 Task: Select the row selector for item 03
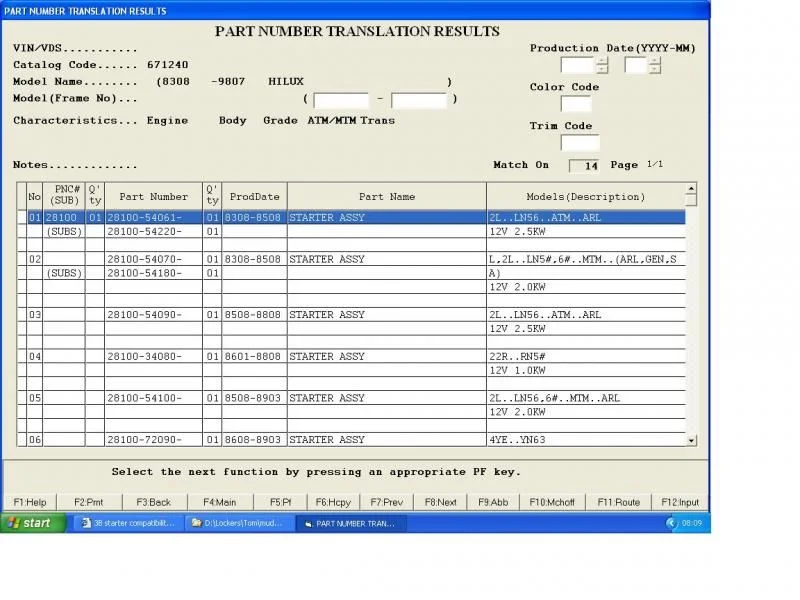21,315
